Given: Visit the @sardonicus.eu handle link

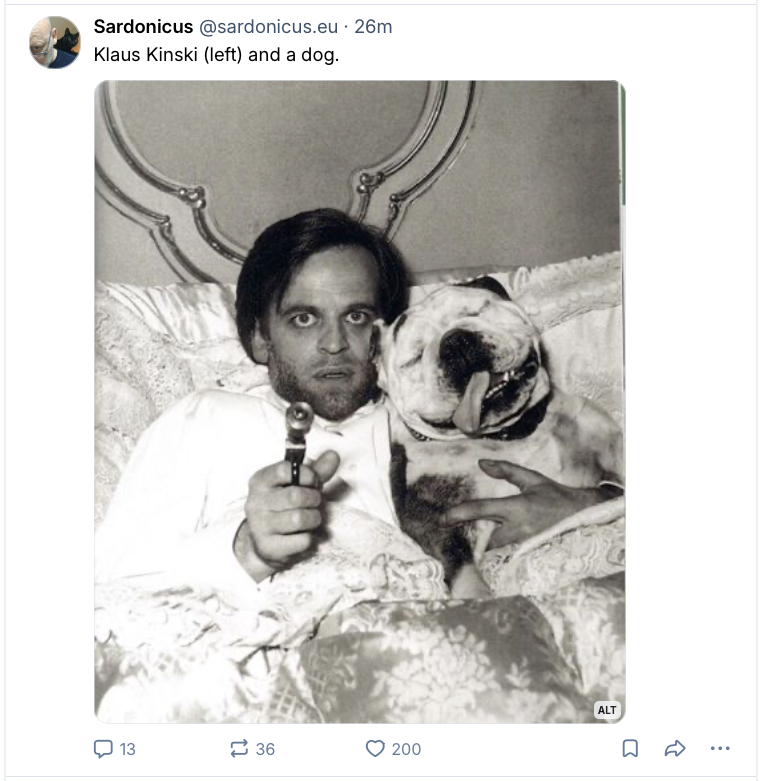Looking at the screenshot, I should pyautogui.click(x=270, y=27).
